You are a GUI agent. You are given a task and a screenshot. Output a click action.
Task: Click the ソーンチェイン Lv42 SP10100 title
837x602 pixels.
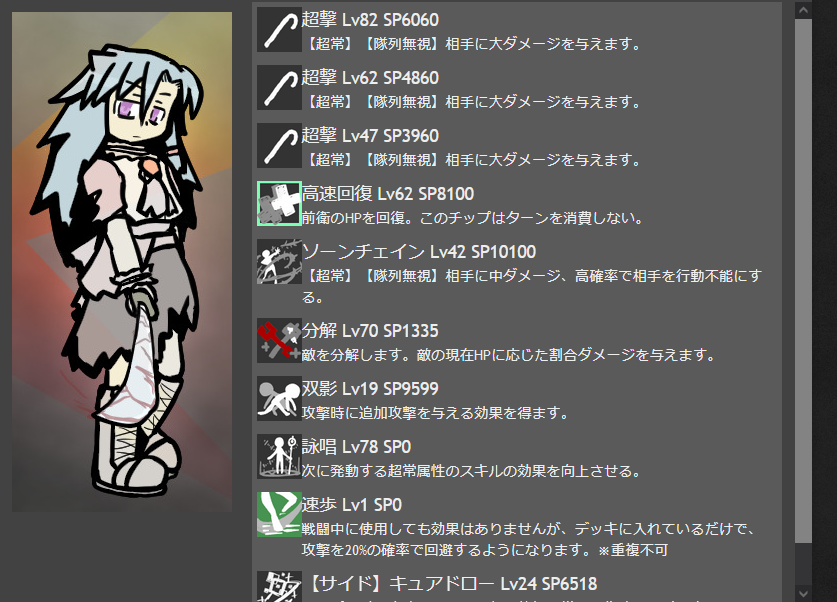pyautogui.click(x=419, y=252)
